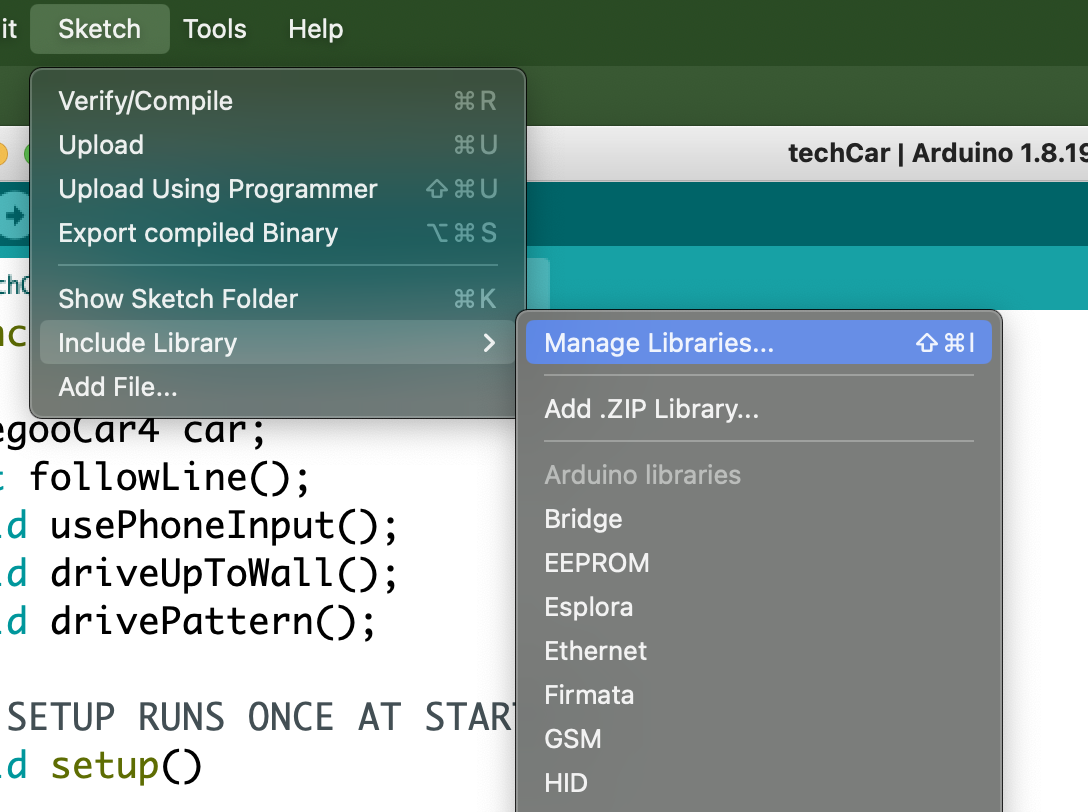Screen dimensions: 1088x812
Task: Include the EEPROM library
Action: (596, 563)
